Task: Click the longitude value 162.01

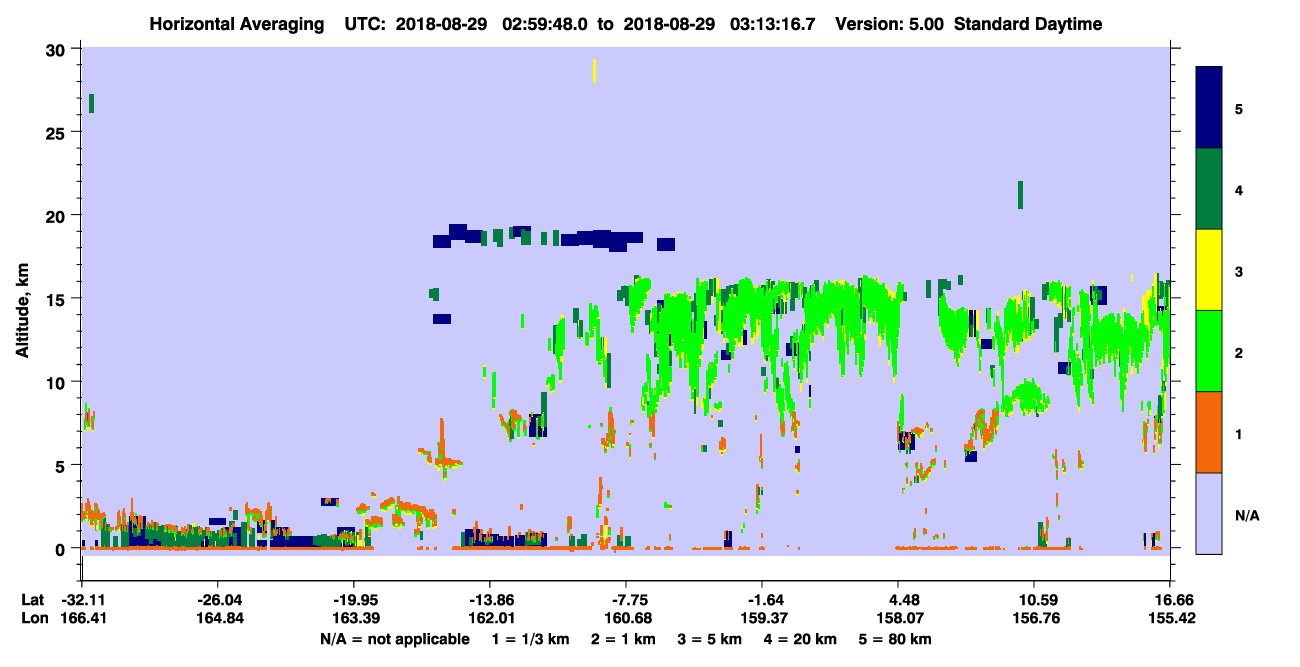Action: point(489,618)
